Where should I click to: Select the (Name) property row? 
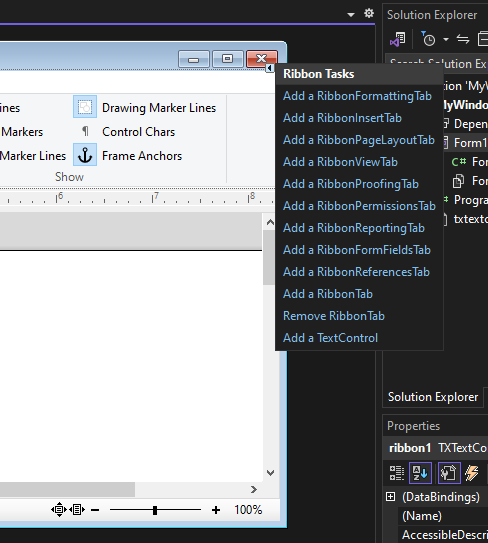tap(443, 516)
